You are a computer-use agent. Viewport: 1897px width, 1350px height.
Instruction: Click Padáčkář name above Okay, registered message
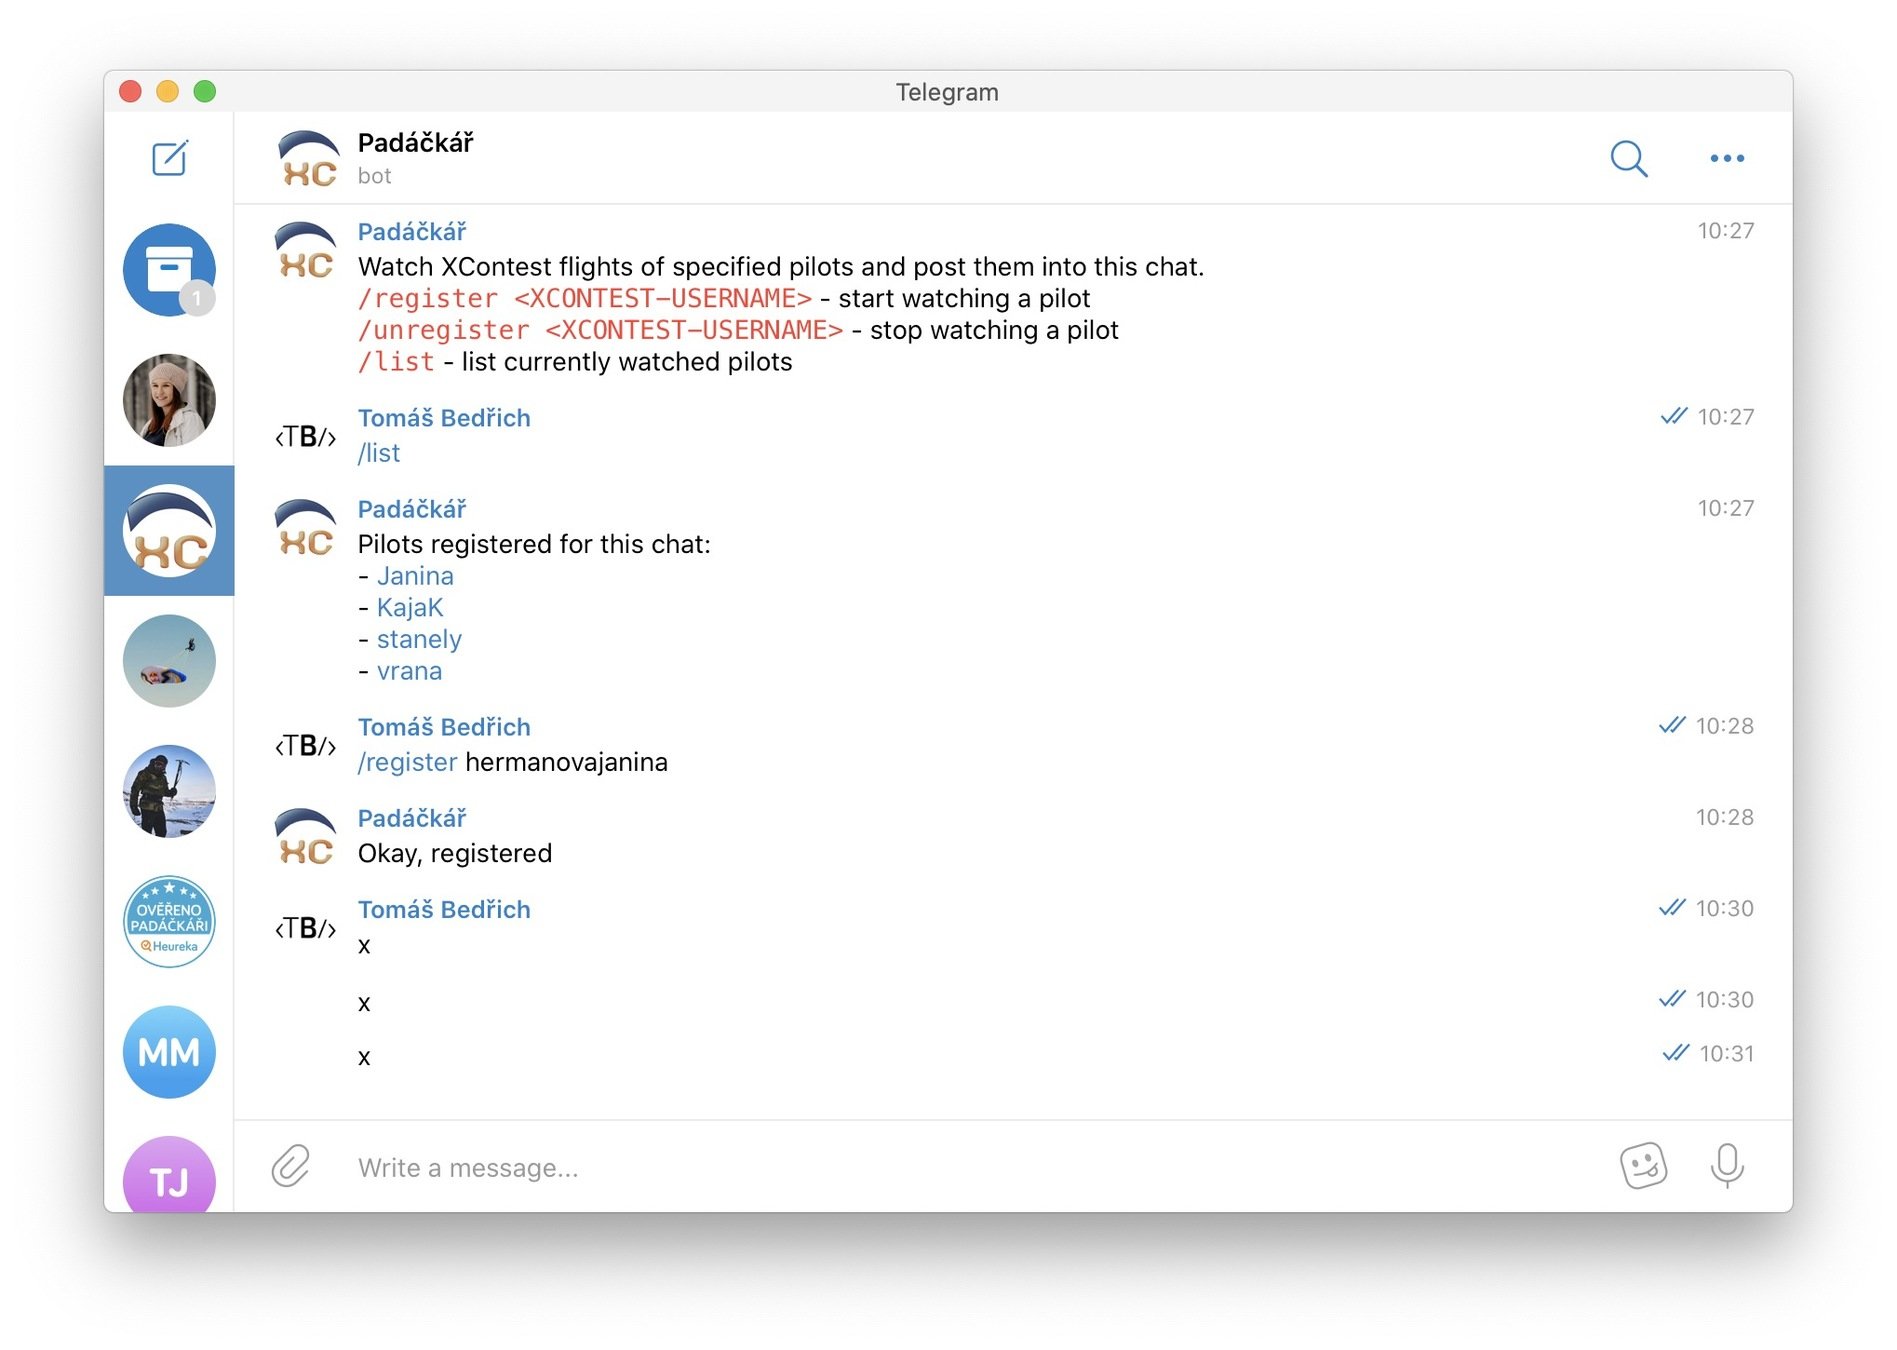point(412,818)
